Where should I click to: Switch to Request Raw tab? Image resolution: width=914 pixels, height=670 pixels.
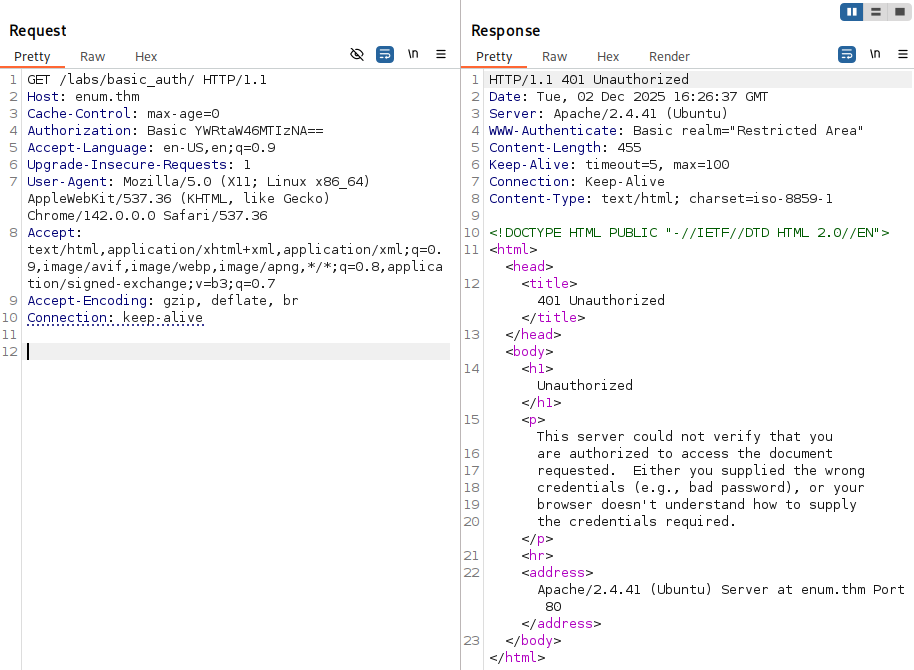(x=92, y=57)
